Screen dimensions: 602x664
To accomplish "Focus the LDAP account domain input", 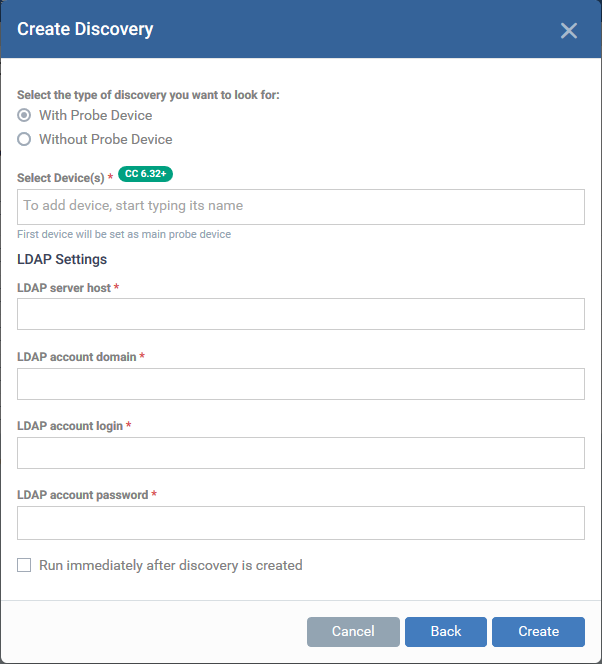I will click(x=301, y=384).
